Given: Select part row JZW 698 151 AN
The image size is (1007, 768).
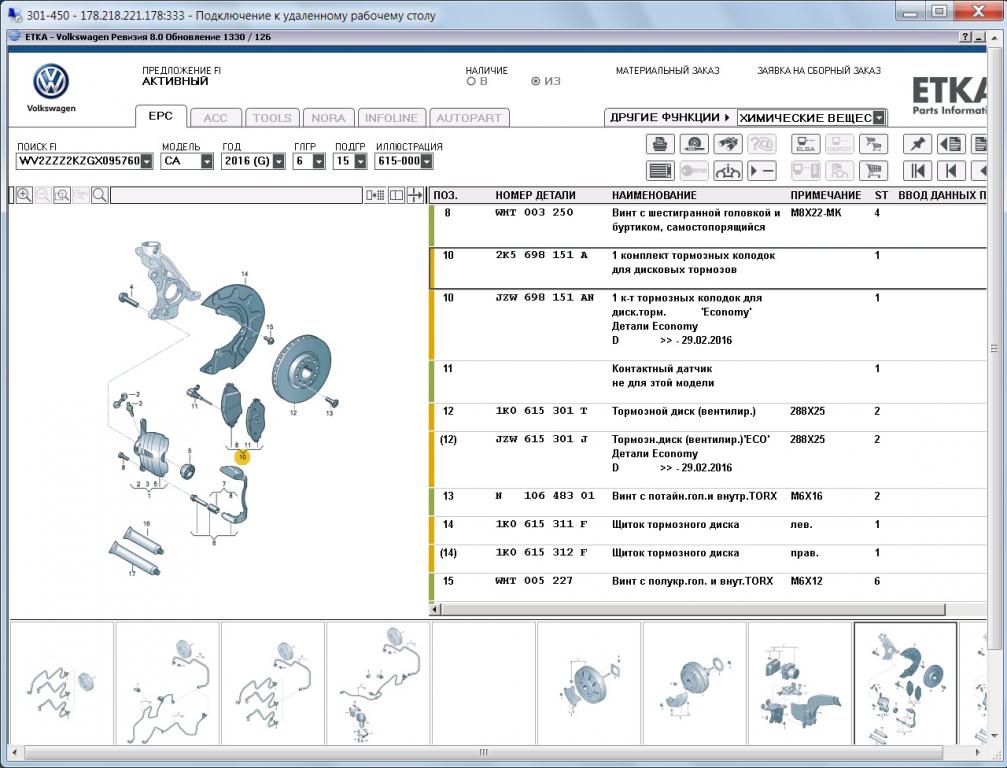Looking at the screenshot, I should (708, 325).
